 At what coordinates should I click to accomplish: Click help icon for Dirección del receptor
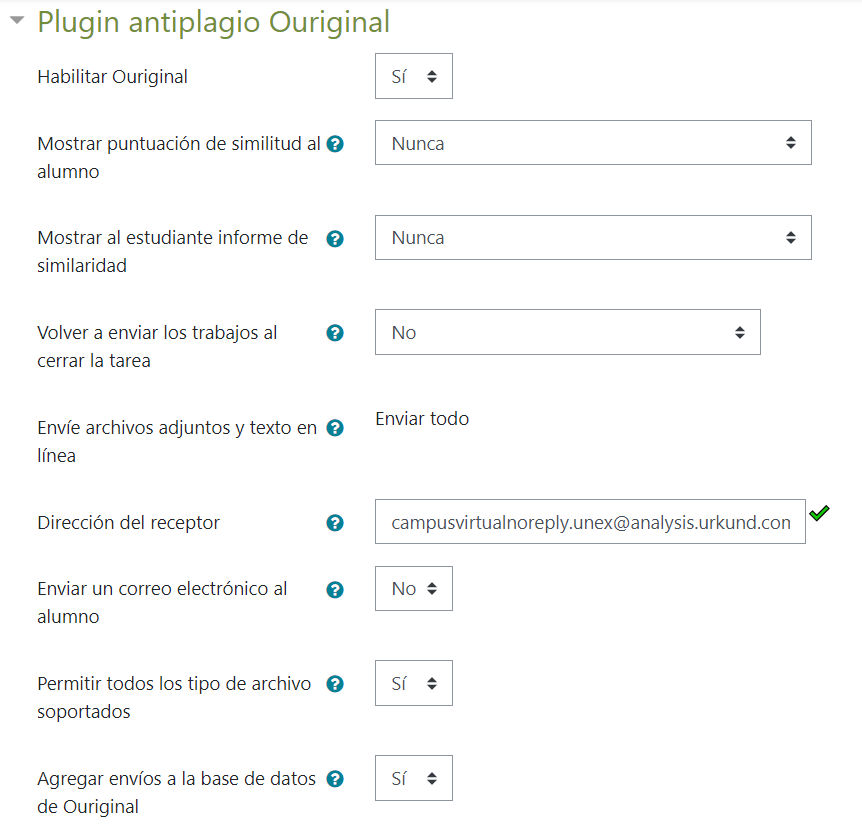[336, 523]
